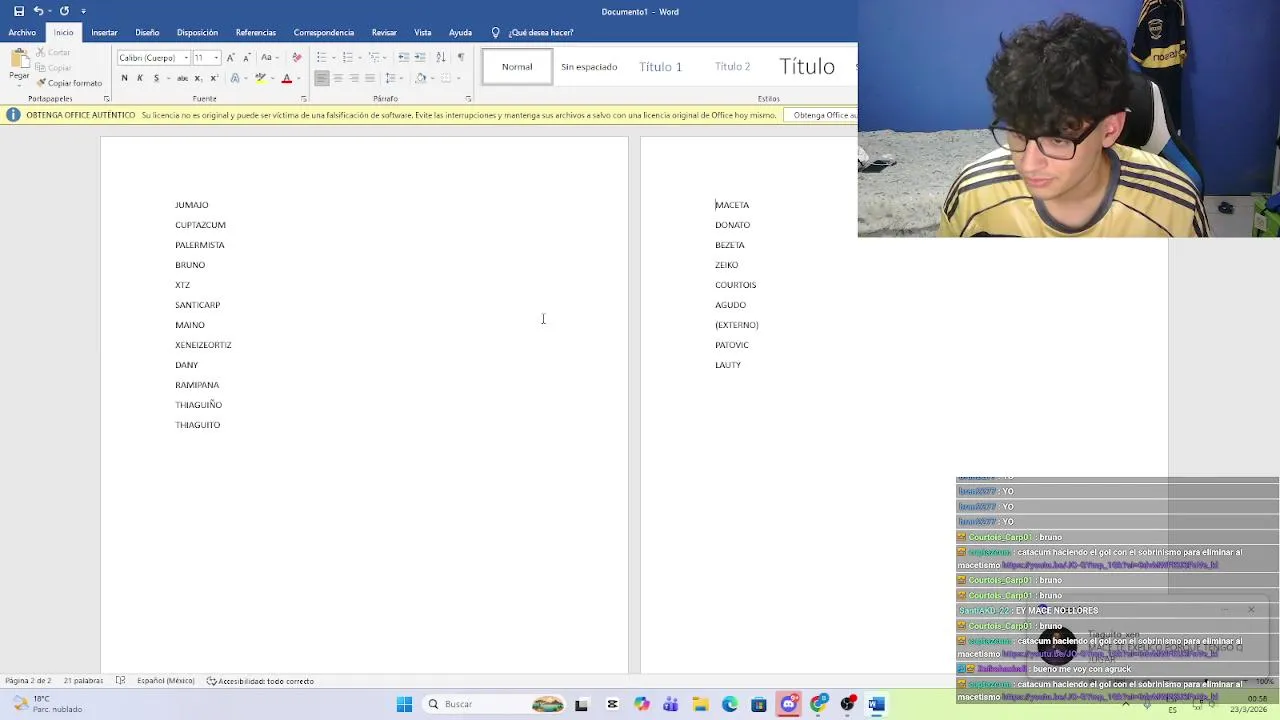Viewport: 1280px width, 720px height.
Task: Switch to the Correspondencia tab
Action: tap(324, 32)
